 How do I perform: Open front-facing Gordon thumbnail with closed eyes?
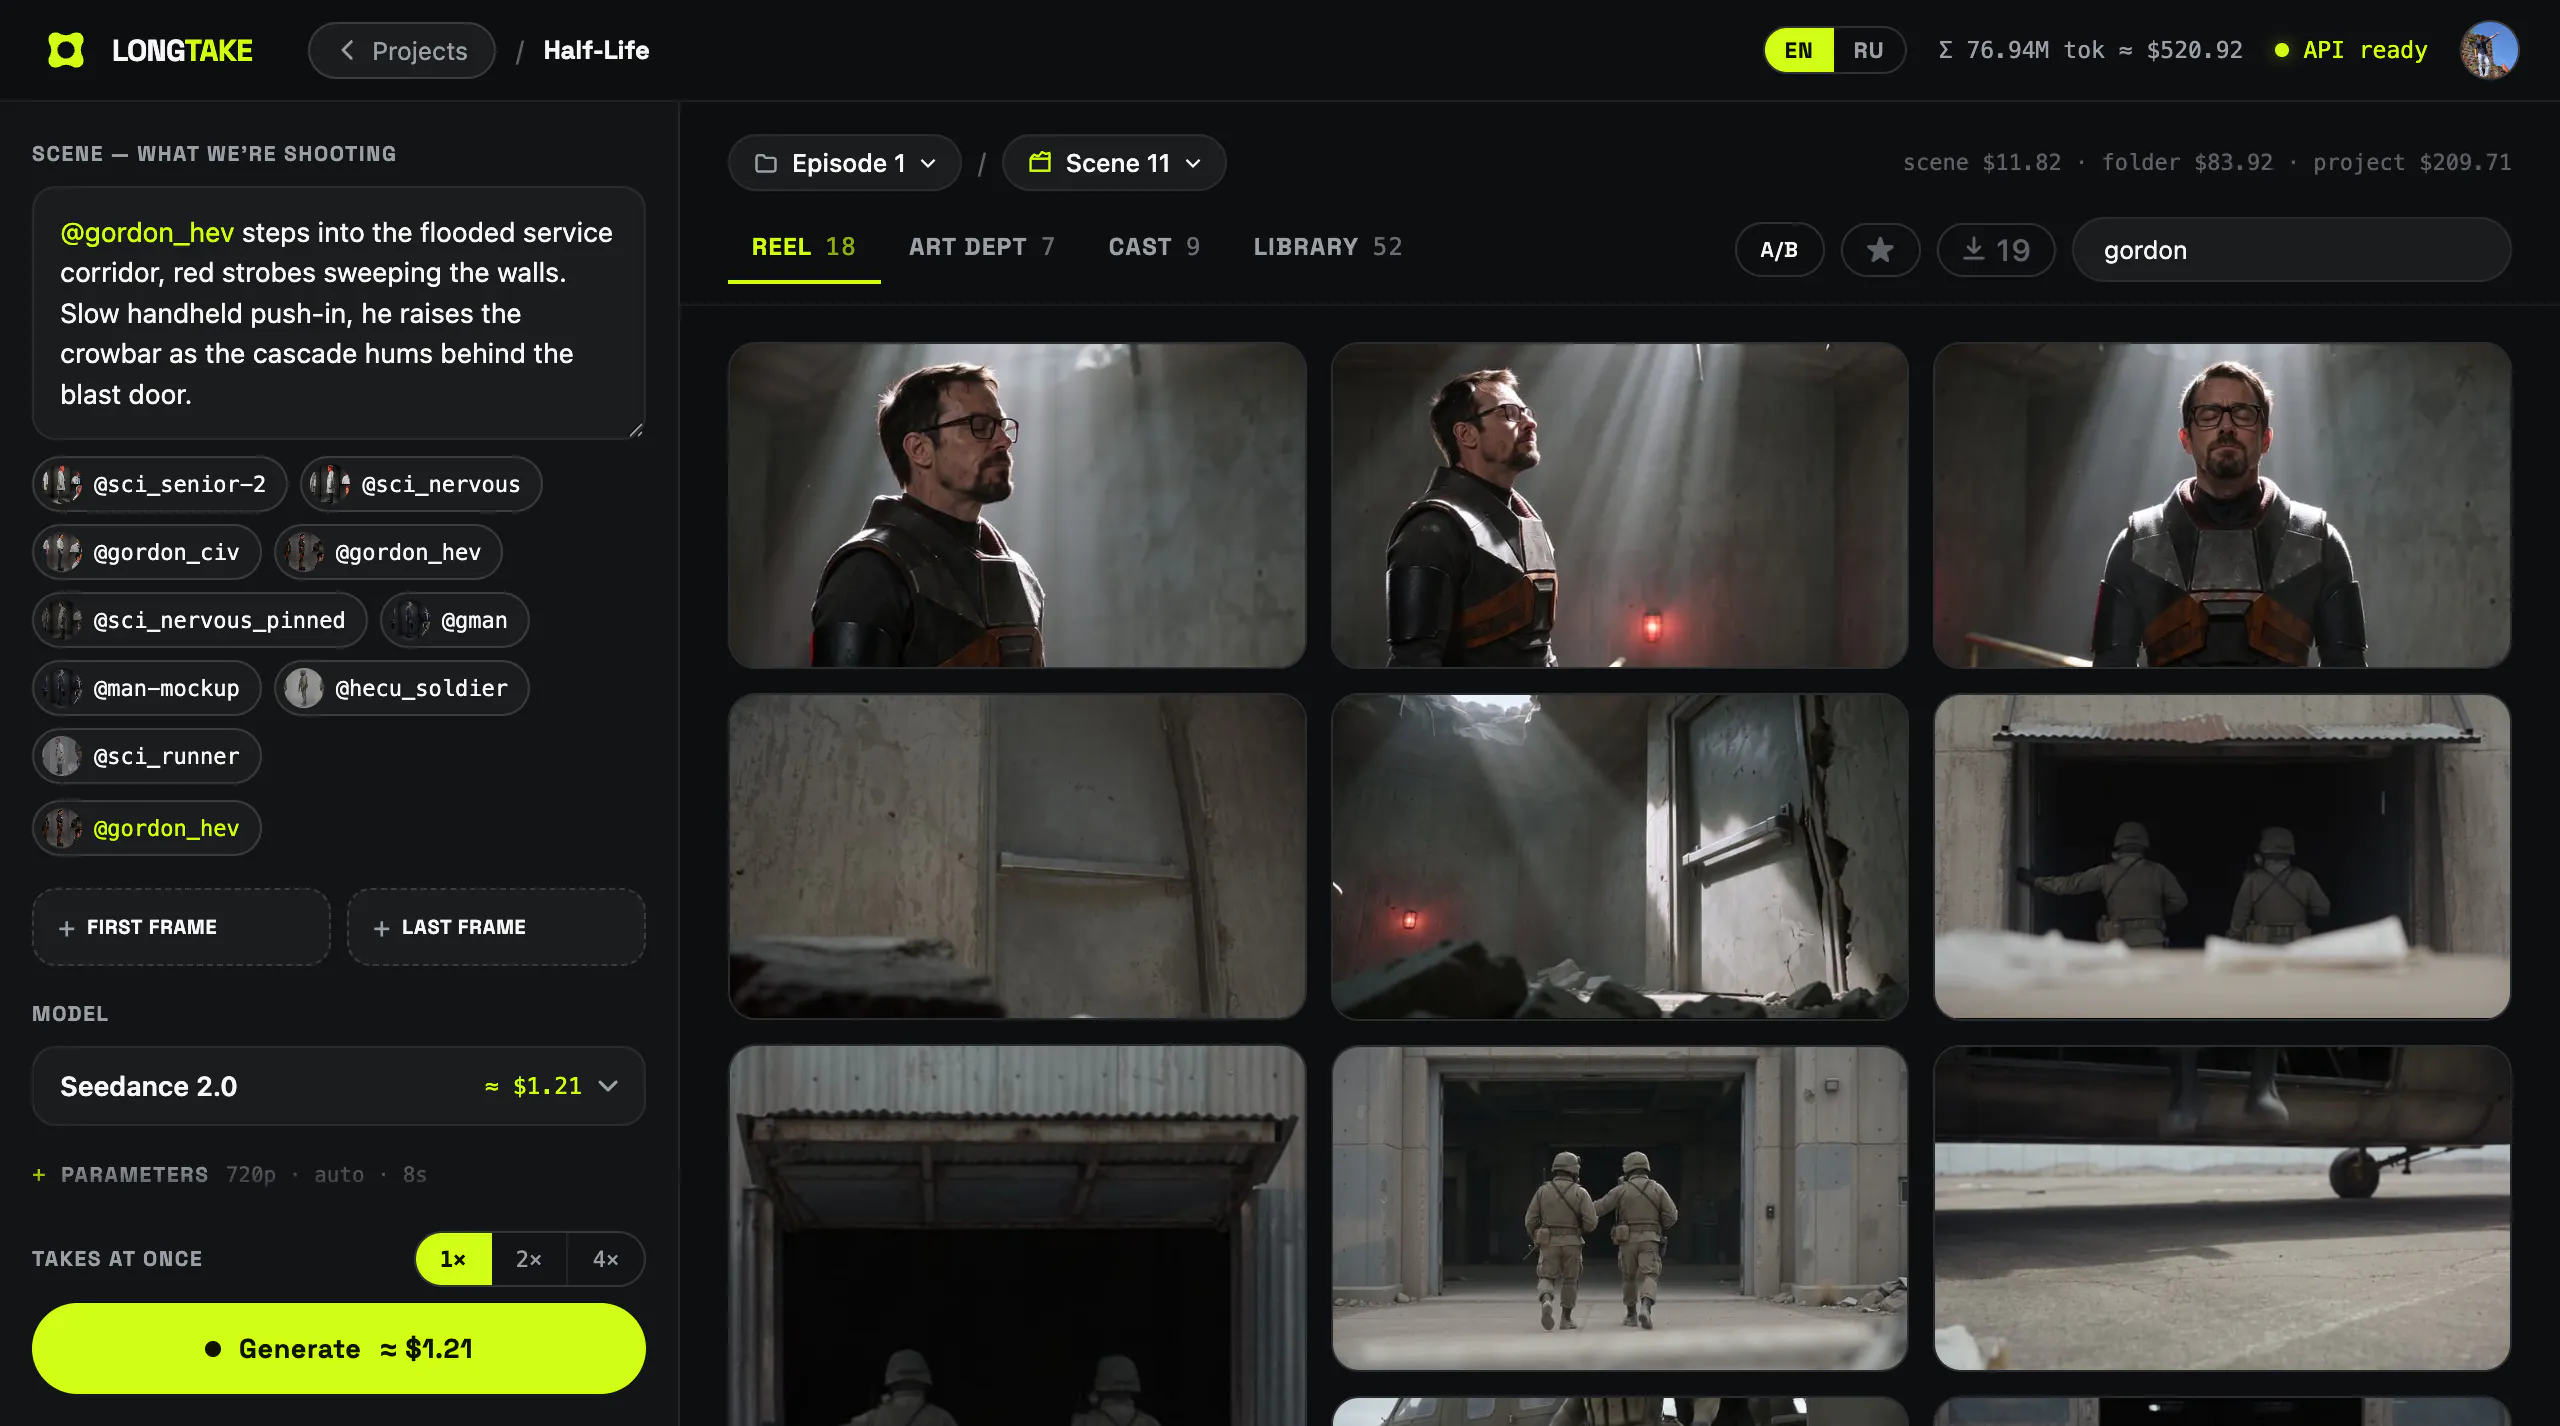(2222, 505)
